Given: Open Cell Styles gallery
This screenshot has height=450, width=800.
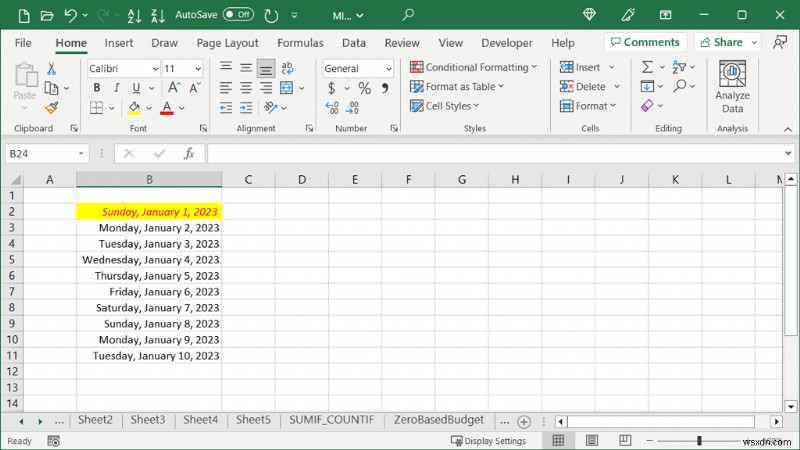Looking at the screenshot, I should coord(444,106).
